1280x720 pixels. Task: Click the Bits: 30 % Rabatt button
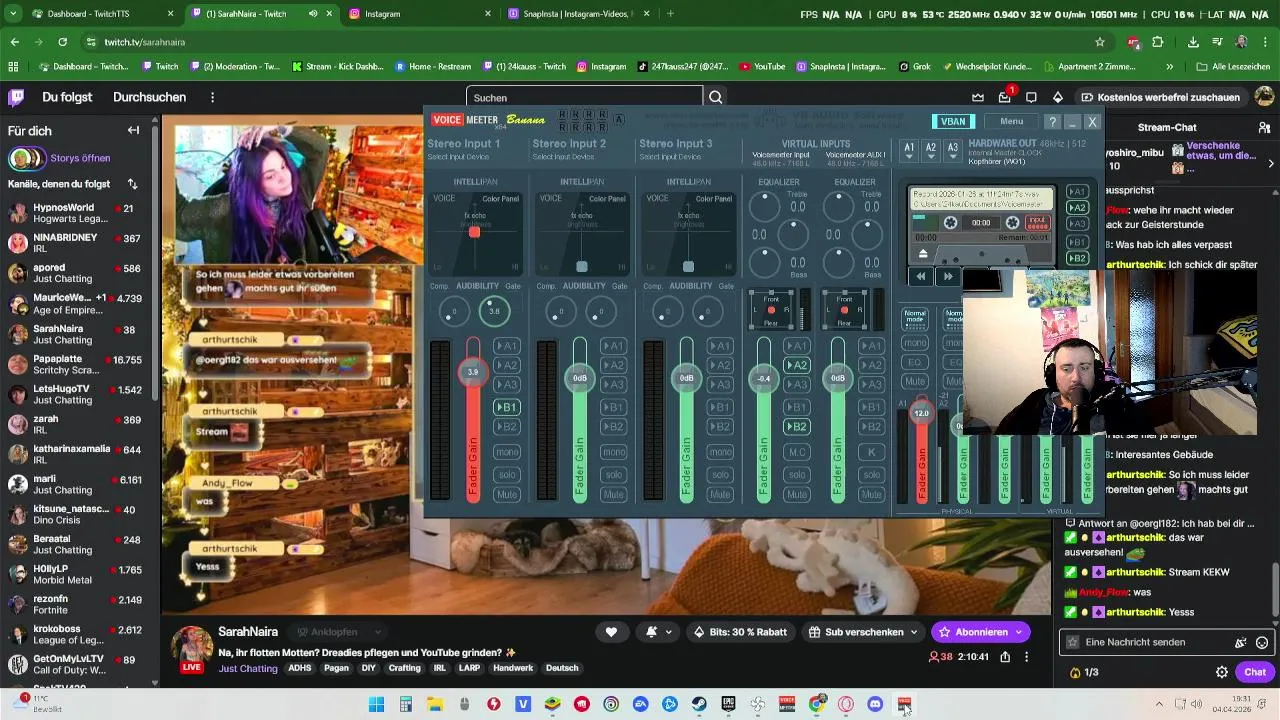click(x=740, y=632)
